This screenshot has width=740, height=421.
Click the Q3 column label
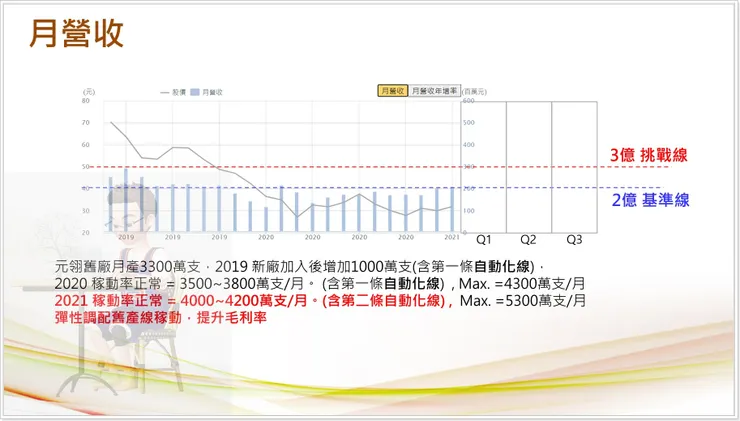(x=574, y=240)
